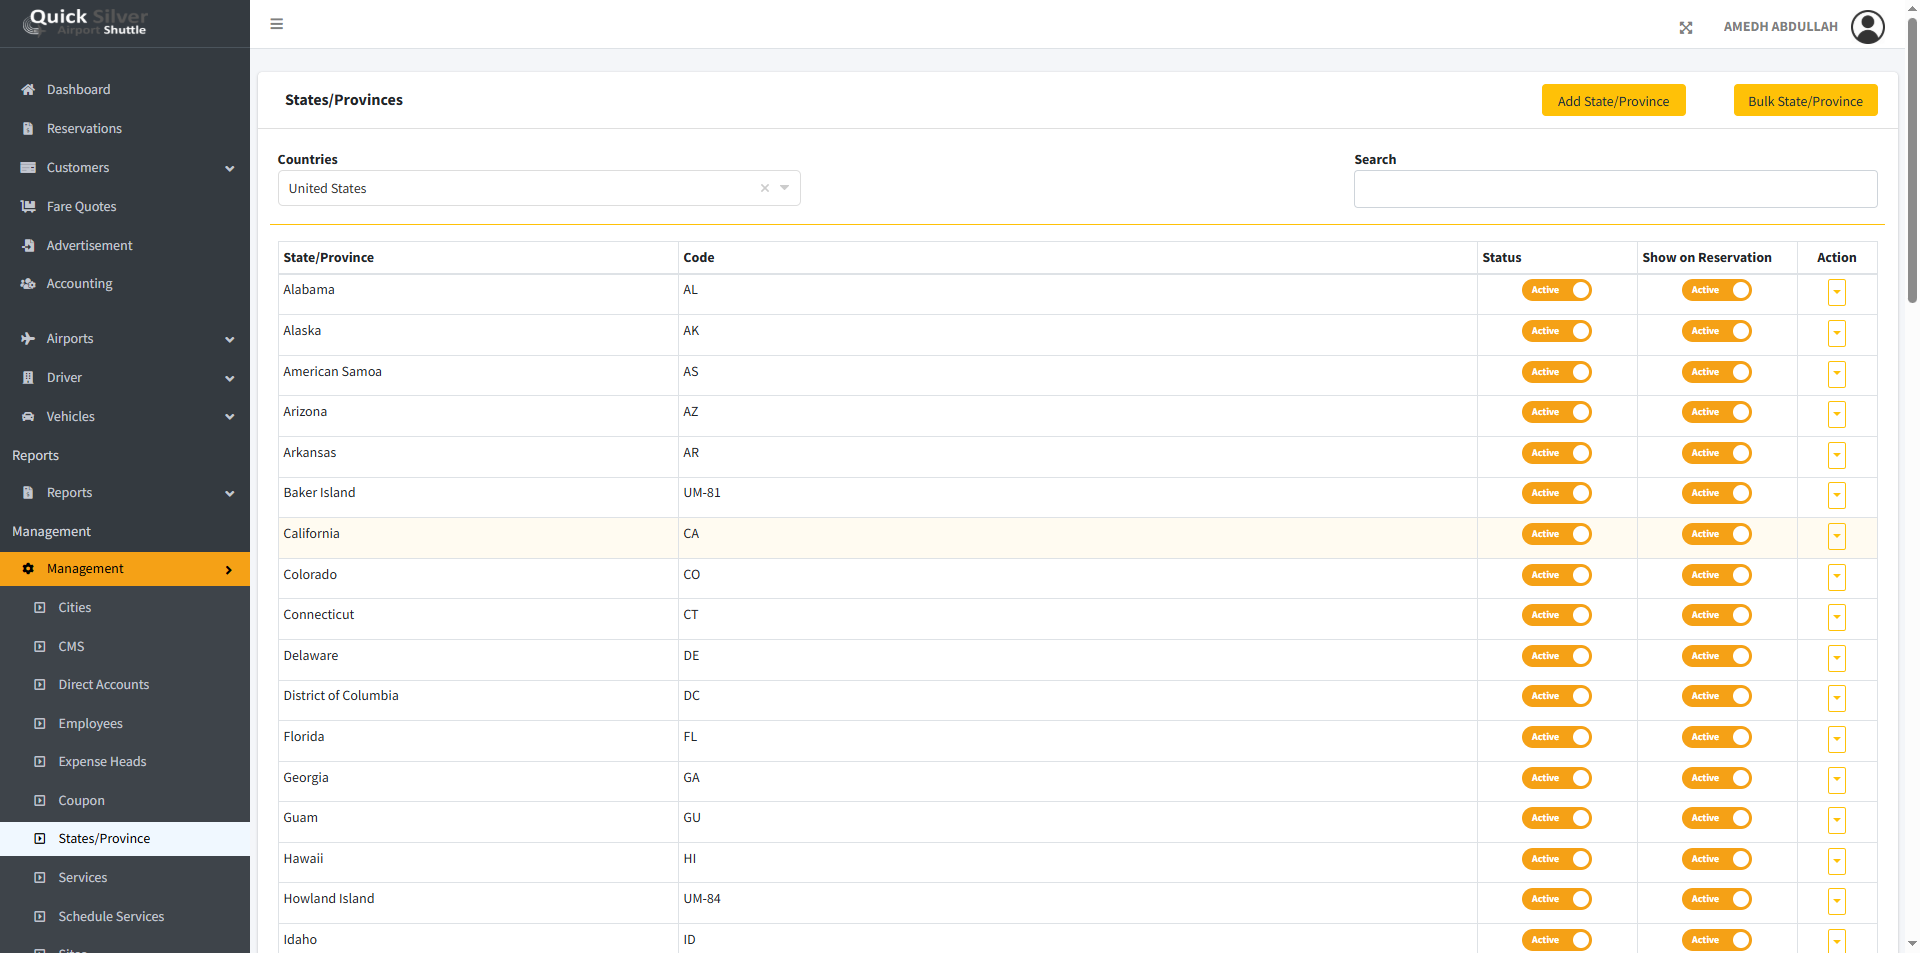Image resolution: width=1920 pixels, height=953 pixels.
Task: Open the Countries dropdown arrow
Action: point(785,188)
